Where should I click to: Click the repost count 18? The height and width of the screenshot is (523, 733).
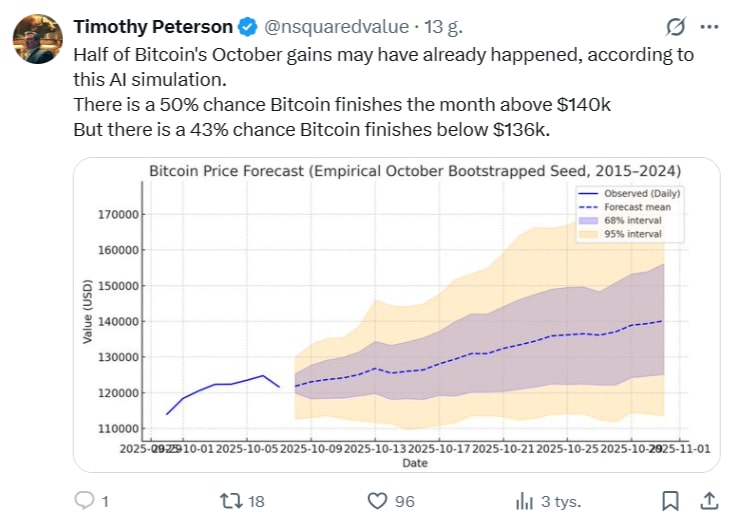(x=256, y=501)
